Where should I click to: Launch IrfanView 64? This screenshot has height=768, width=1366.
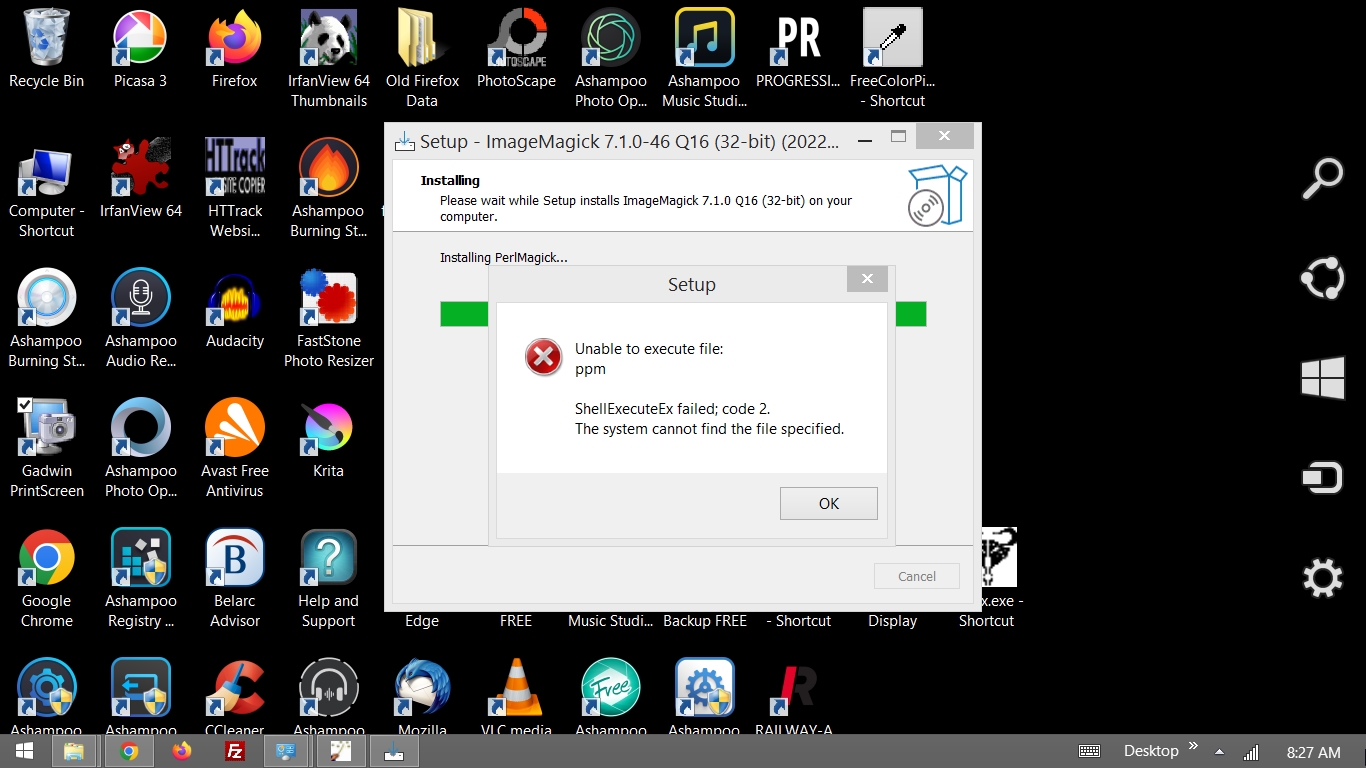click(x=139, y=167)
